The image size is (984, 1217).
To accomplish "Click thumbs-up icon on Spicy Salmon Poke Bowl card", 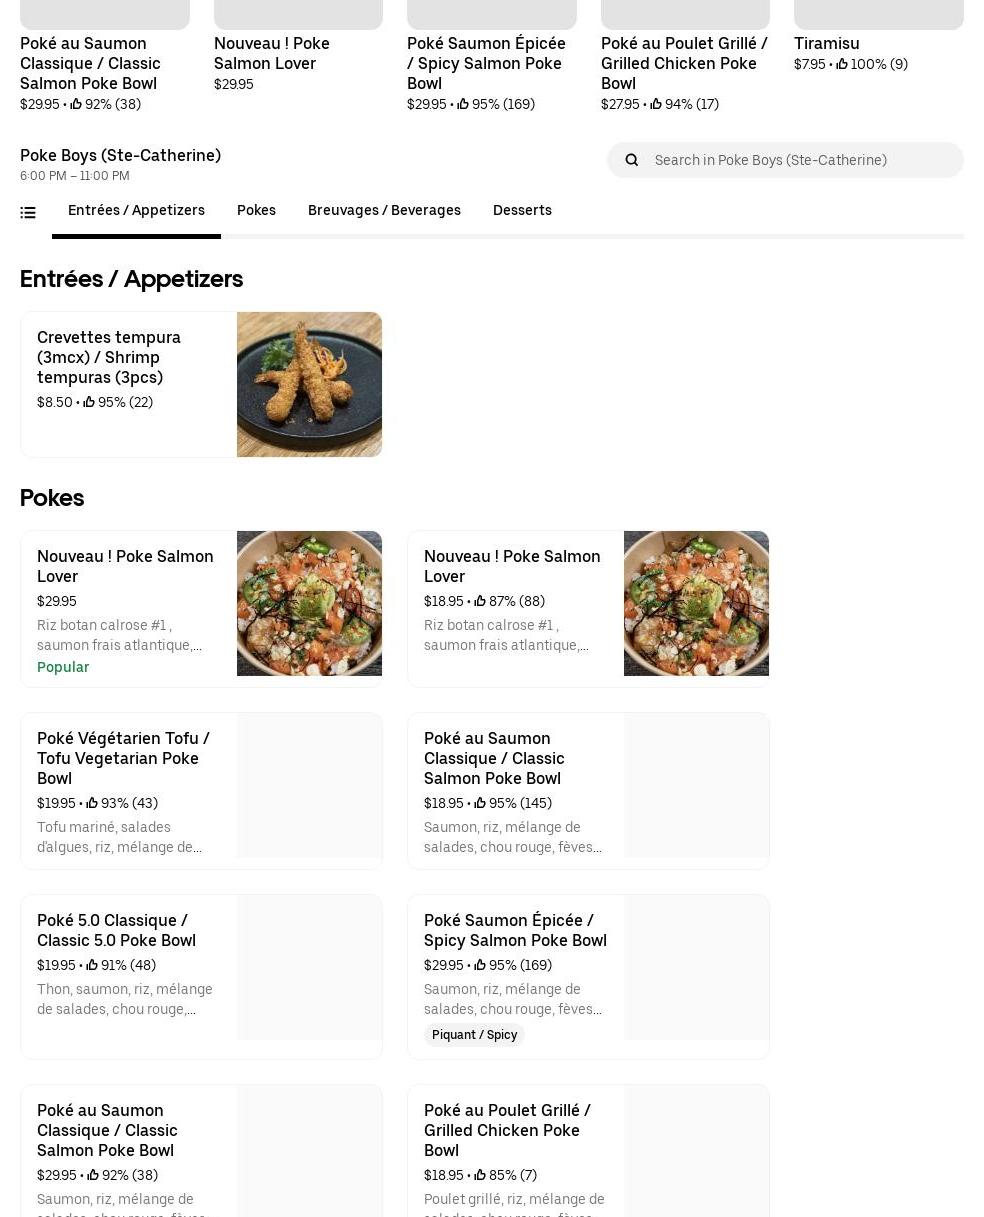I will tap(480, 965).
